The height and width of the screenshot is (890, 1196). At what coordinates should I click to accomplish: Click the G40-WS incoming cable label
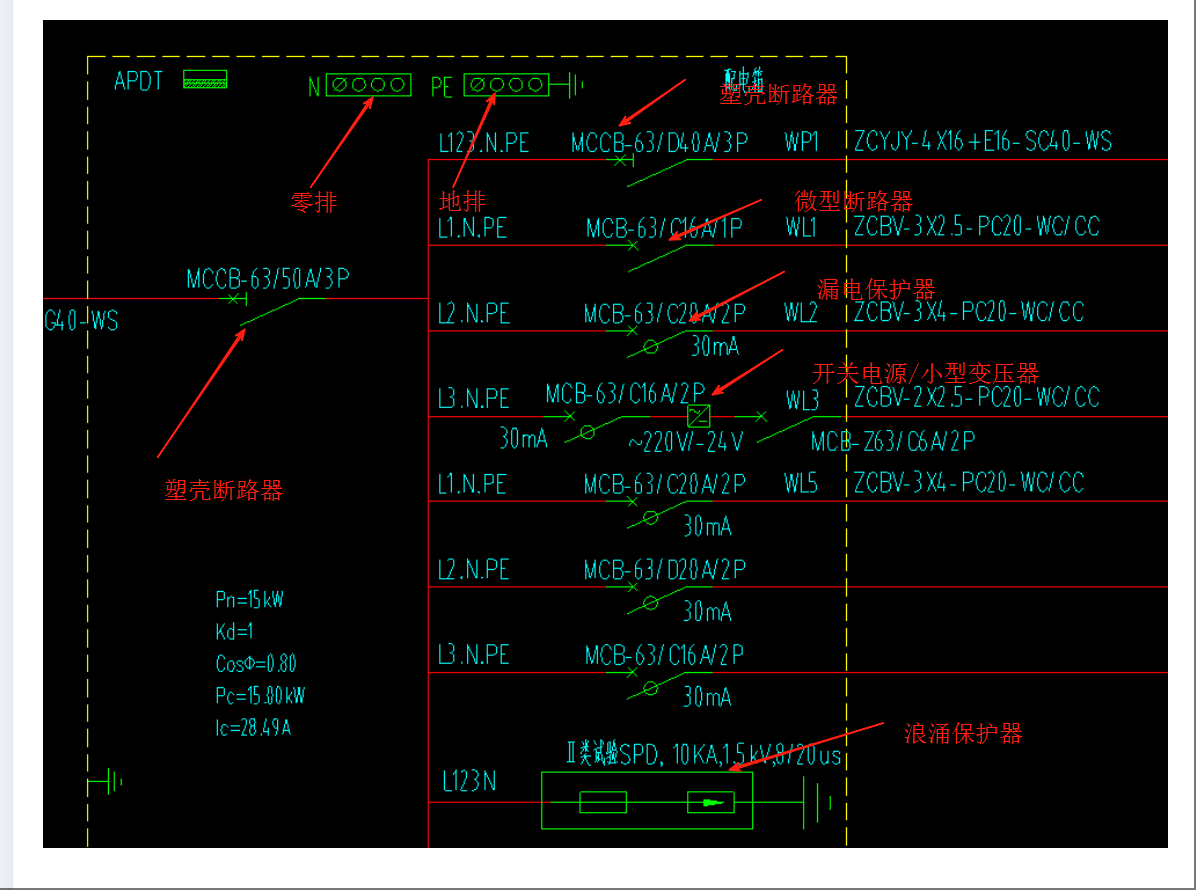click(81, 320)
